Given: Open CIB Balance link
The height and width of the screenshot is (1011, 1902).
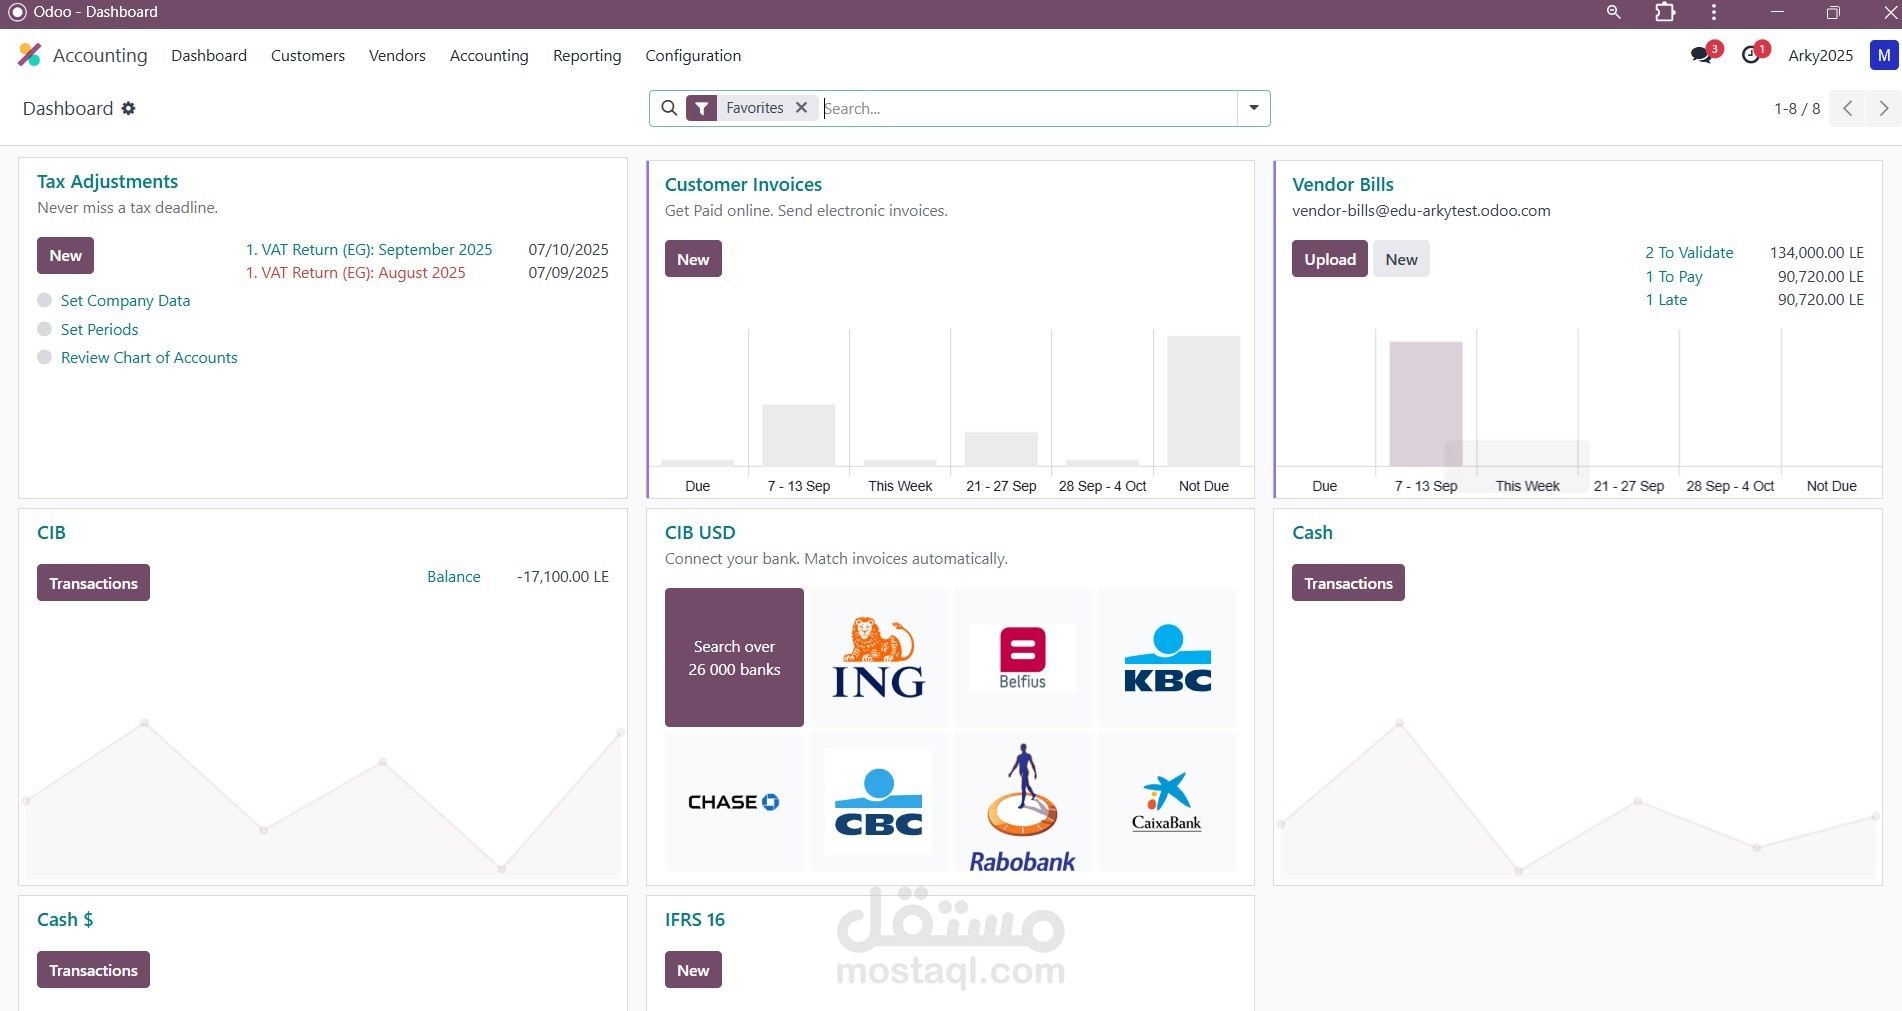Looking at the screenshot, I should [x=453, y=576].
